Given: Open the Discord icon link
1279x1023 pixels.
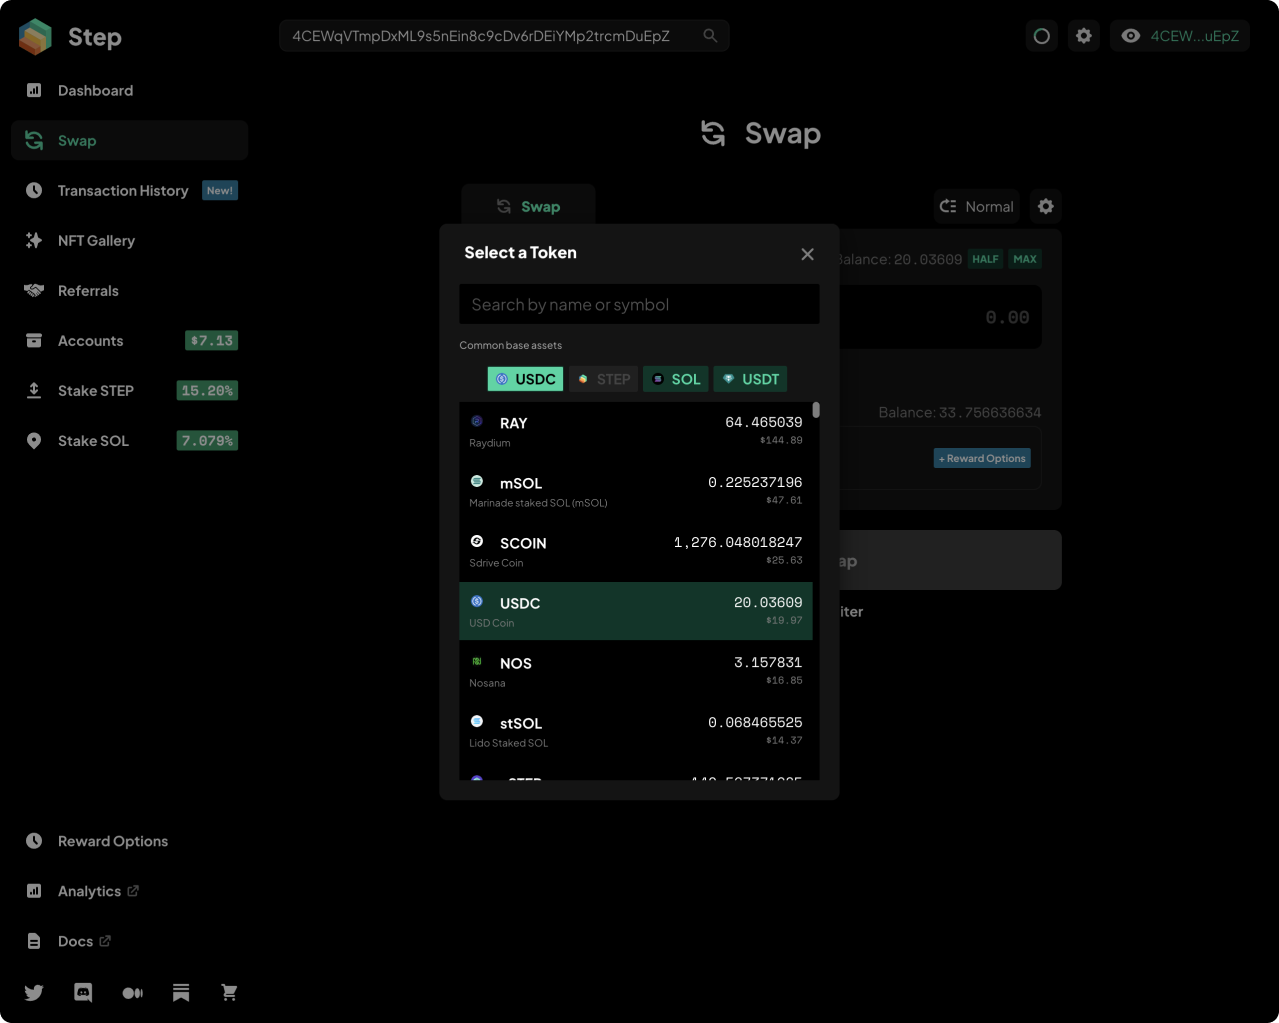Looking at the screenshot, I should coord(83,992).
